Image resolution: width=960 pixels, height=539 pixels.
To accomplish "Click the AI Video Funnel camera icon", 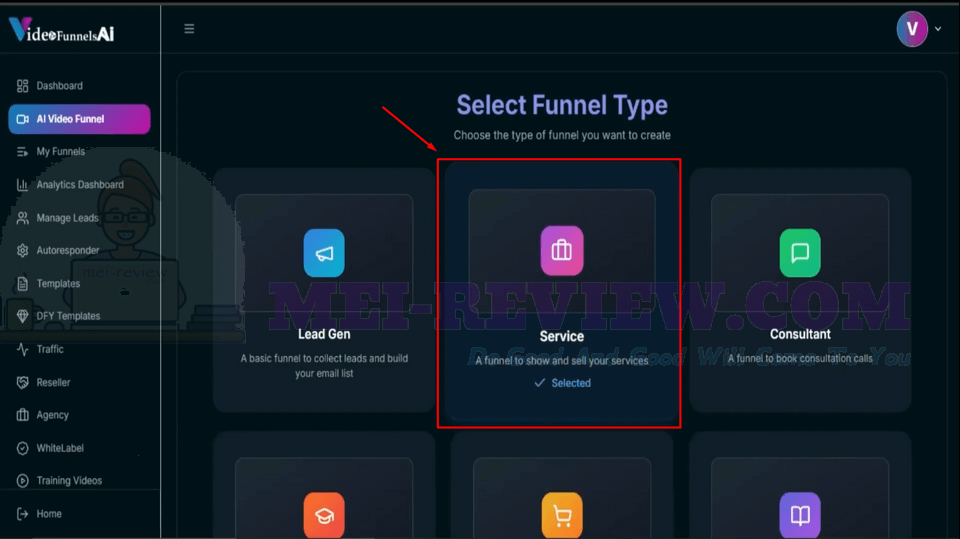I will point(23,119).
